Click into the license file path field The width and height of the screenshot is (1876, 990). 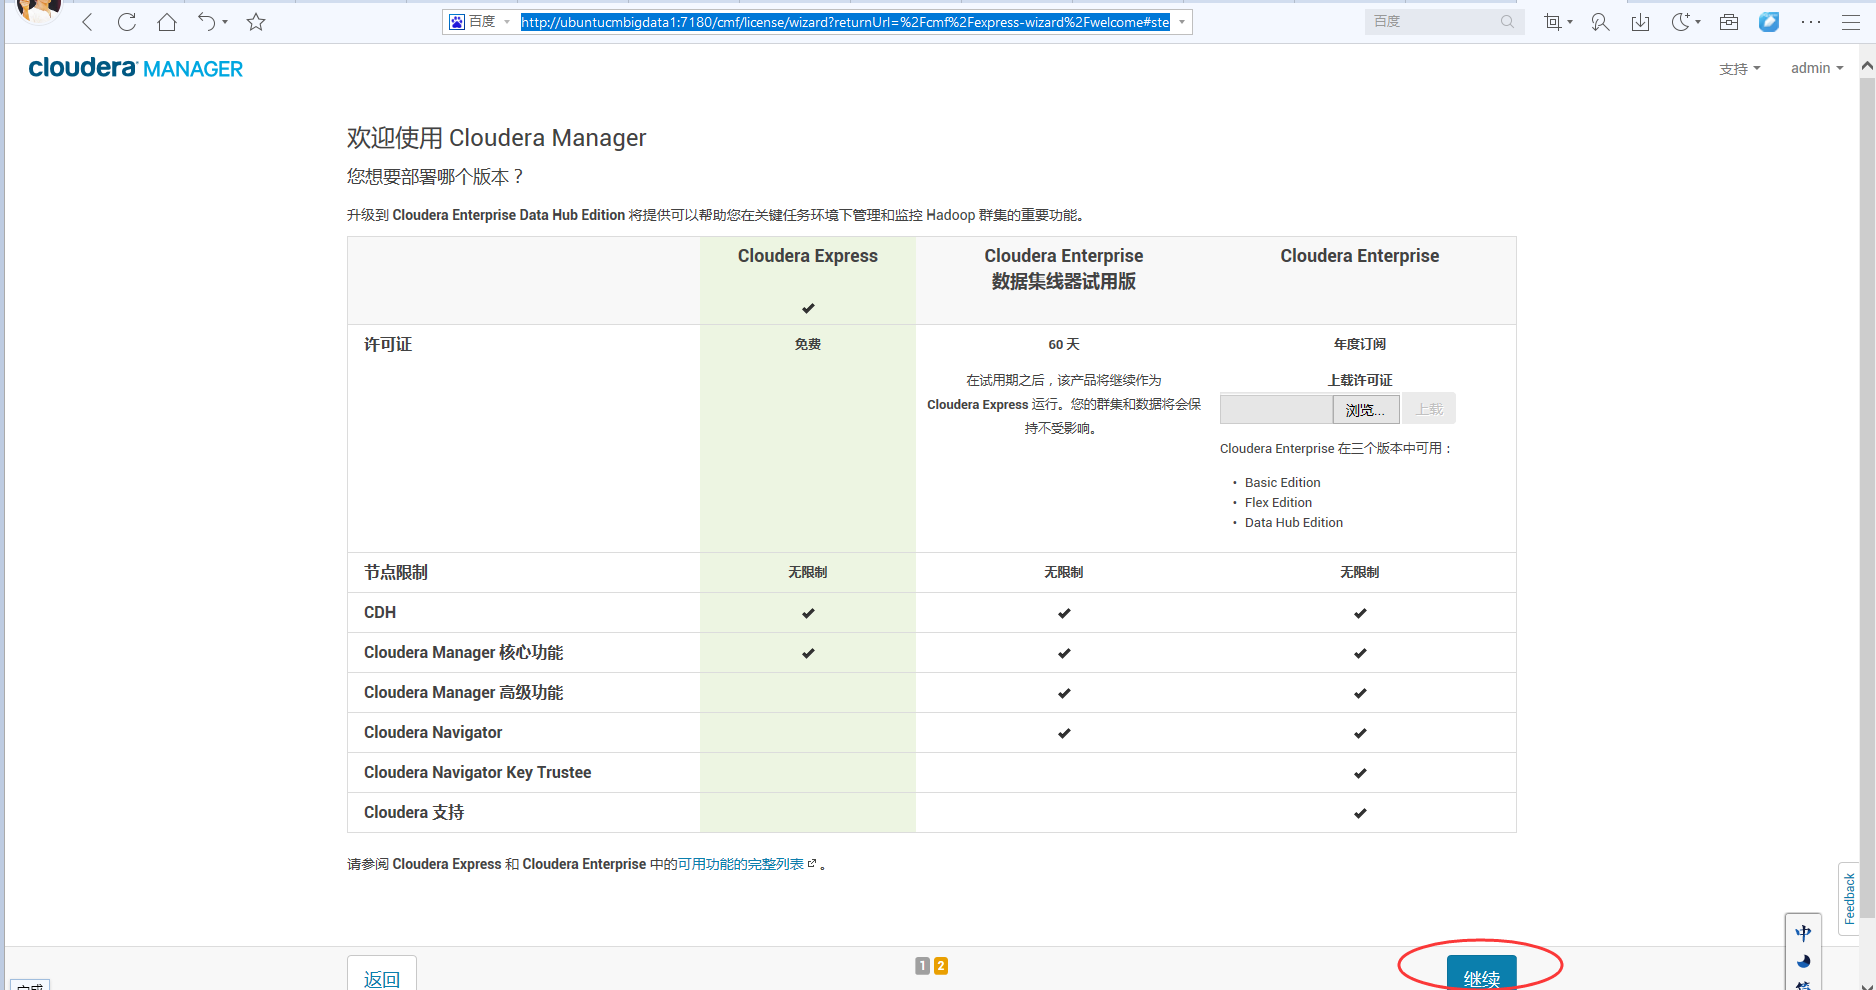click(x=1276, y=409)
